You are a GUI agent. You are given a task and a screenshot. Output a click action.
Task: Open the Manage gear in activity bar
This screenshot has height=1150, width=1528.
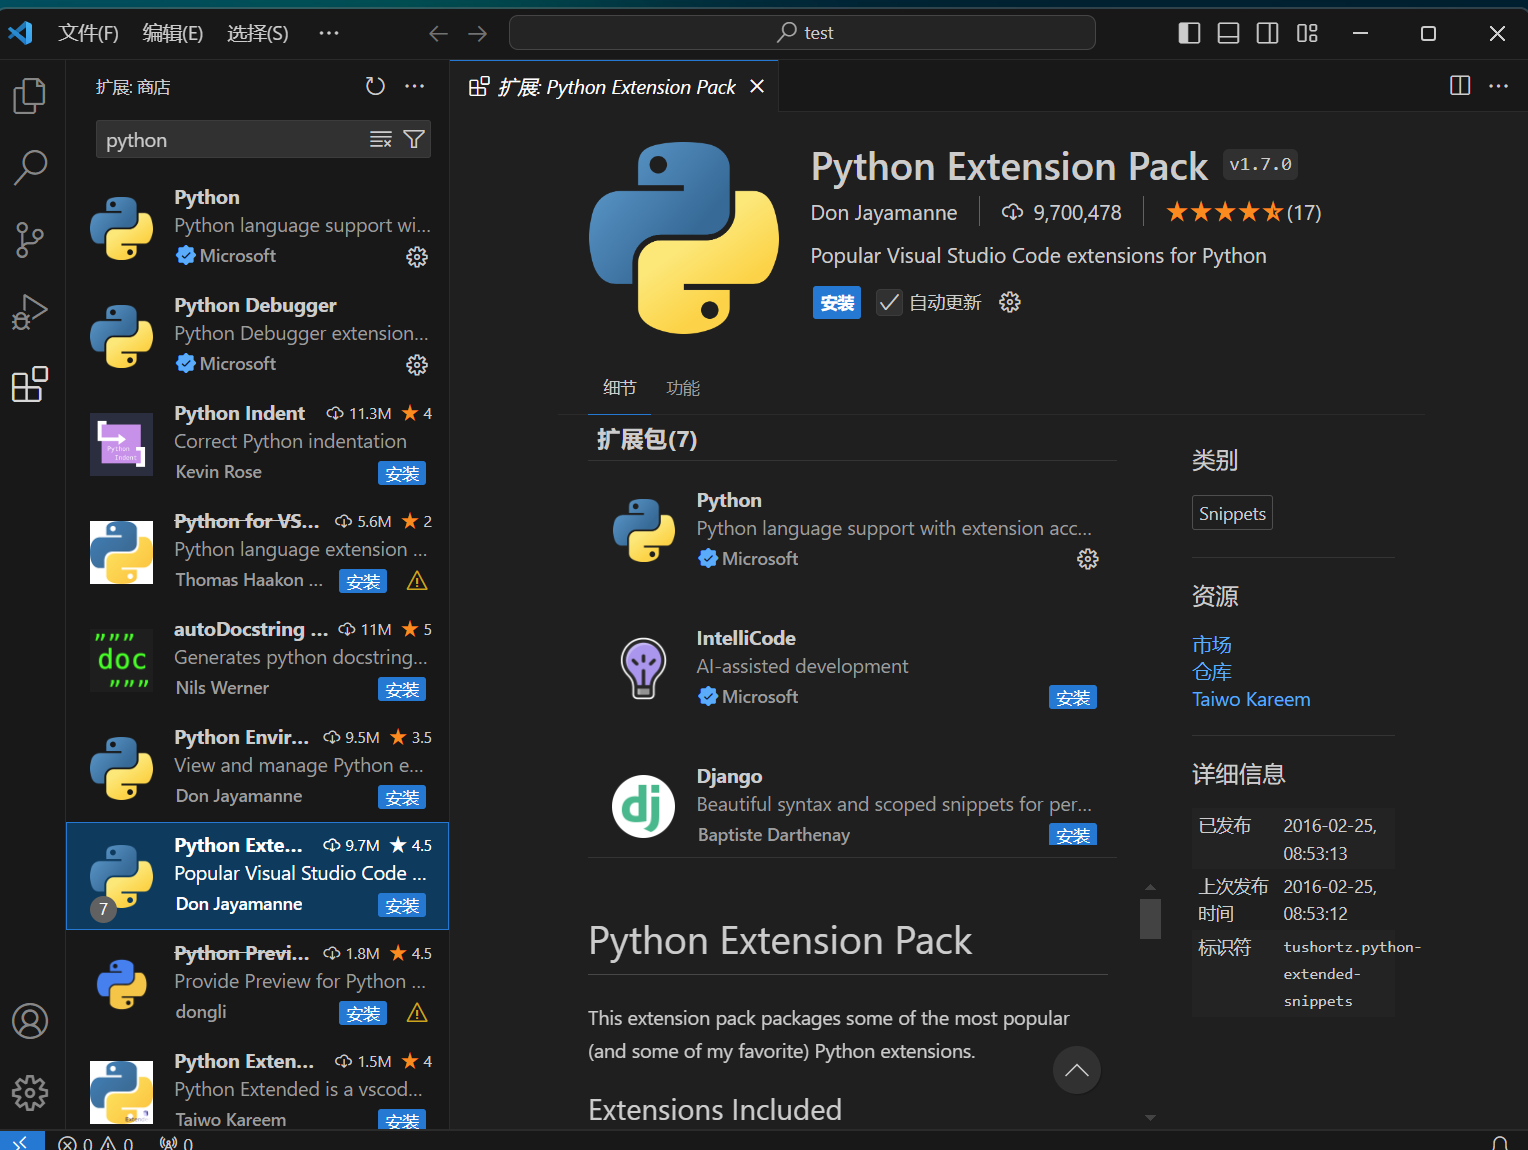point(30,1093)
